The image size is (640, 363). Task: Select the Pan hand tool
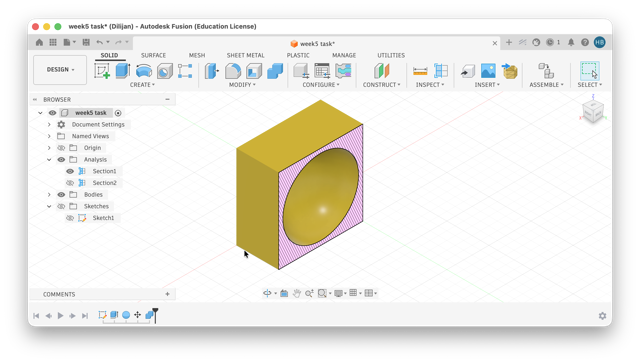coord(297,293)
